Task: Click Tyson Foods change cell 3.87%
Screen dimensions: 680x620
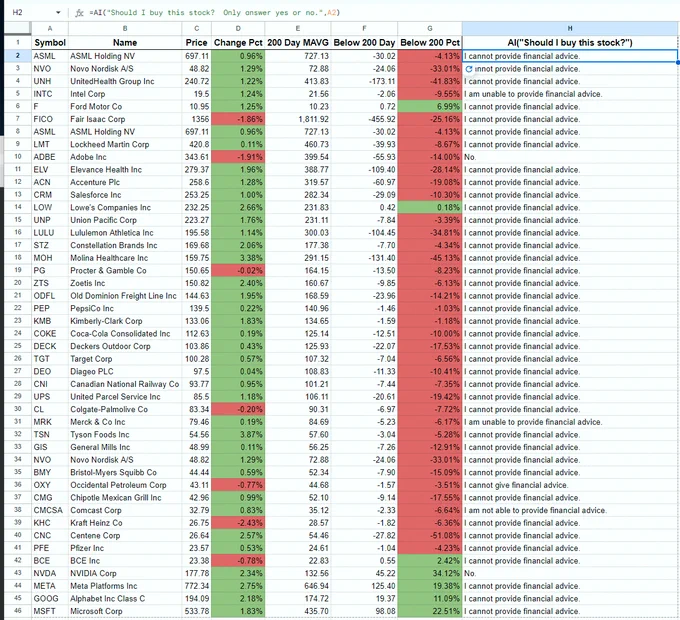Action: [x=238, y=434]
